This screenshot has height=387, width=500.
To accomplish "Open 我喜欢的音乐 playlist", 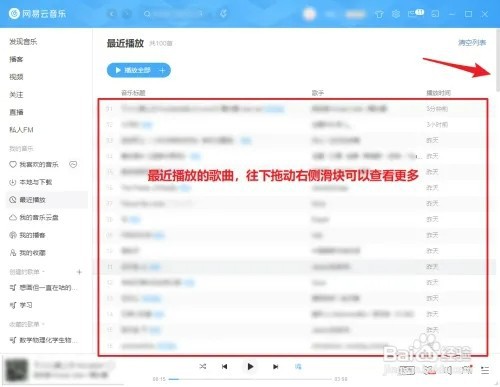I will (39, 165).
